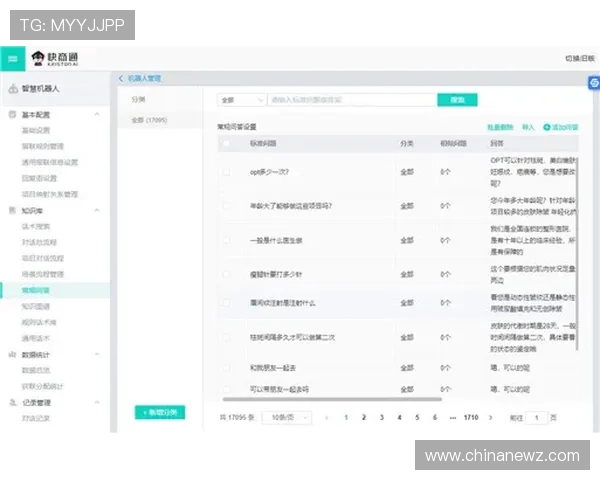
Task: Open 对话记录 in the sidebar
Action: point(36,418)
